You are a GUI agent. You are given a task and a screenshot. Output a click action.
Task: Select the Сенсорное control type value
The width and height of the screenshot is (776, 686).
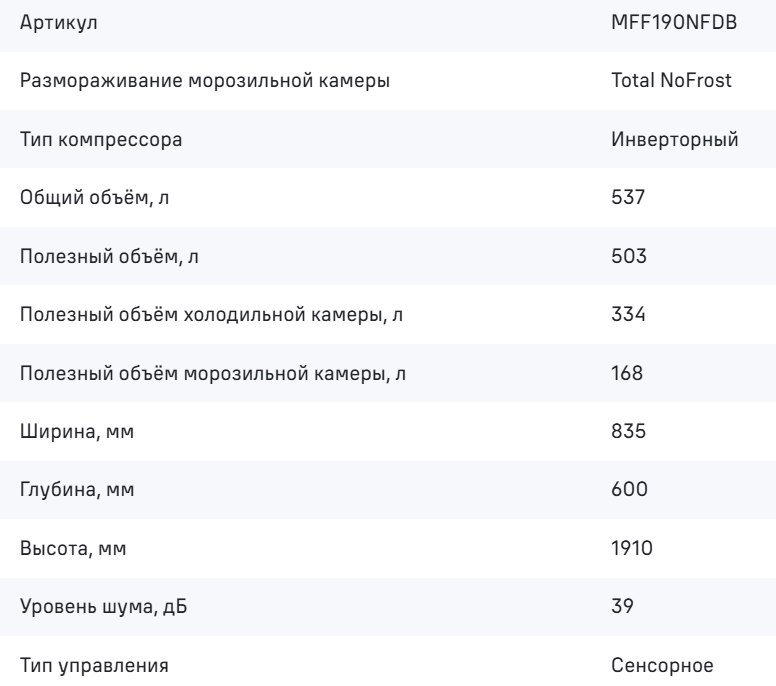coord(662,665)
